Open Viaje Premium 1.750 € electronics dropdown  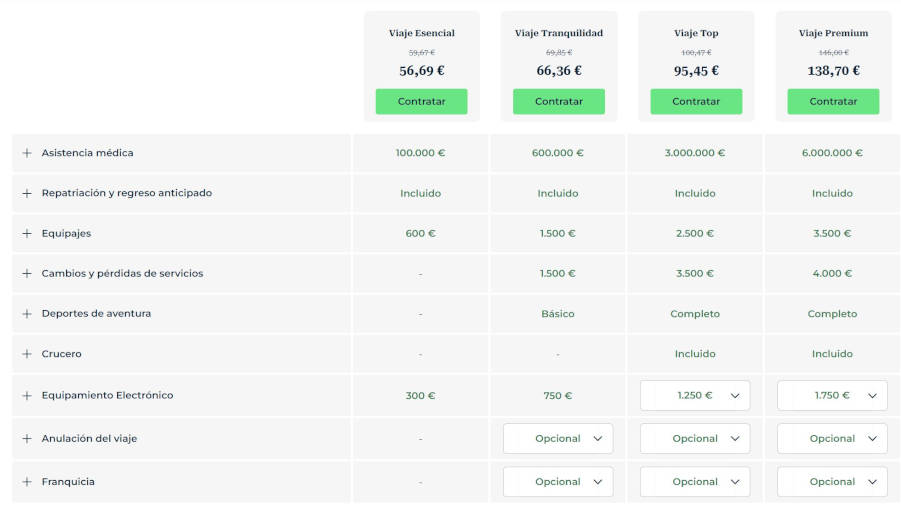832,395
